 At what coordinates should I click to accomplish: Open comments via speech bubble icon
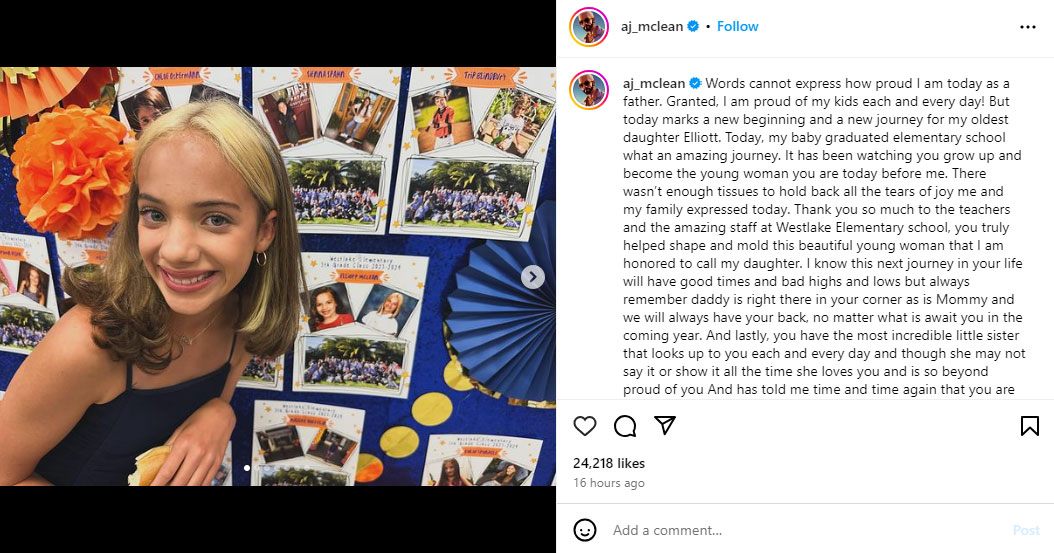(625, 426)
